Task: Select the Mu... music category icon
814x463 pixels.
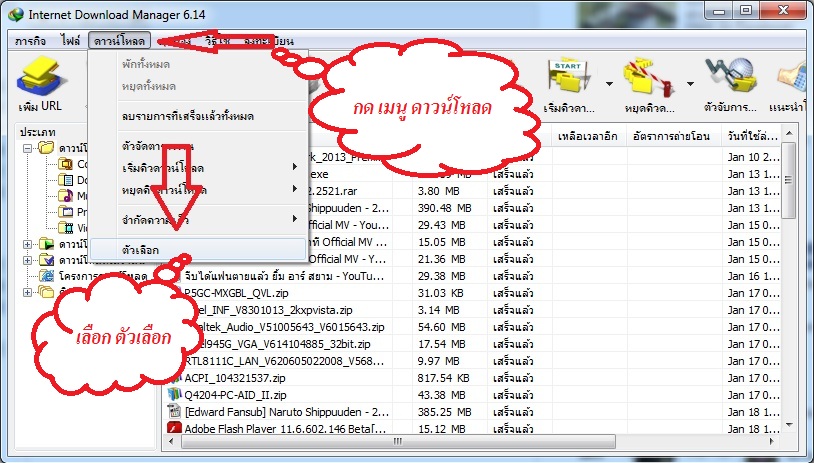Action: point(65,196)
